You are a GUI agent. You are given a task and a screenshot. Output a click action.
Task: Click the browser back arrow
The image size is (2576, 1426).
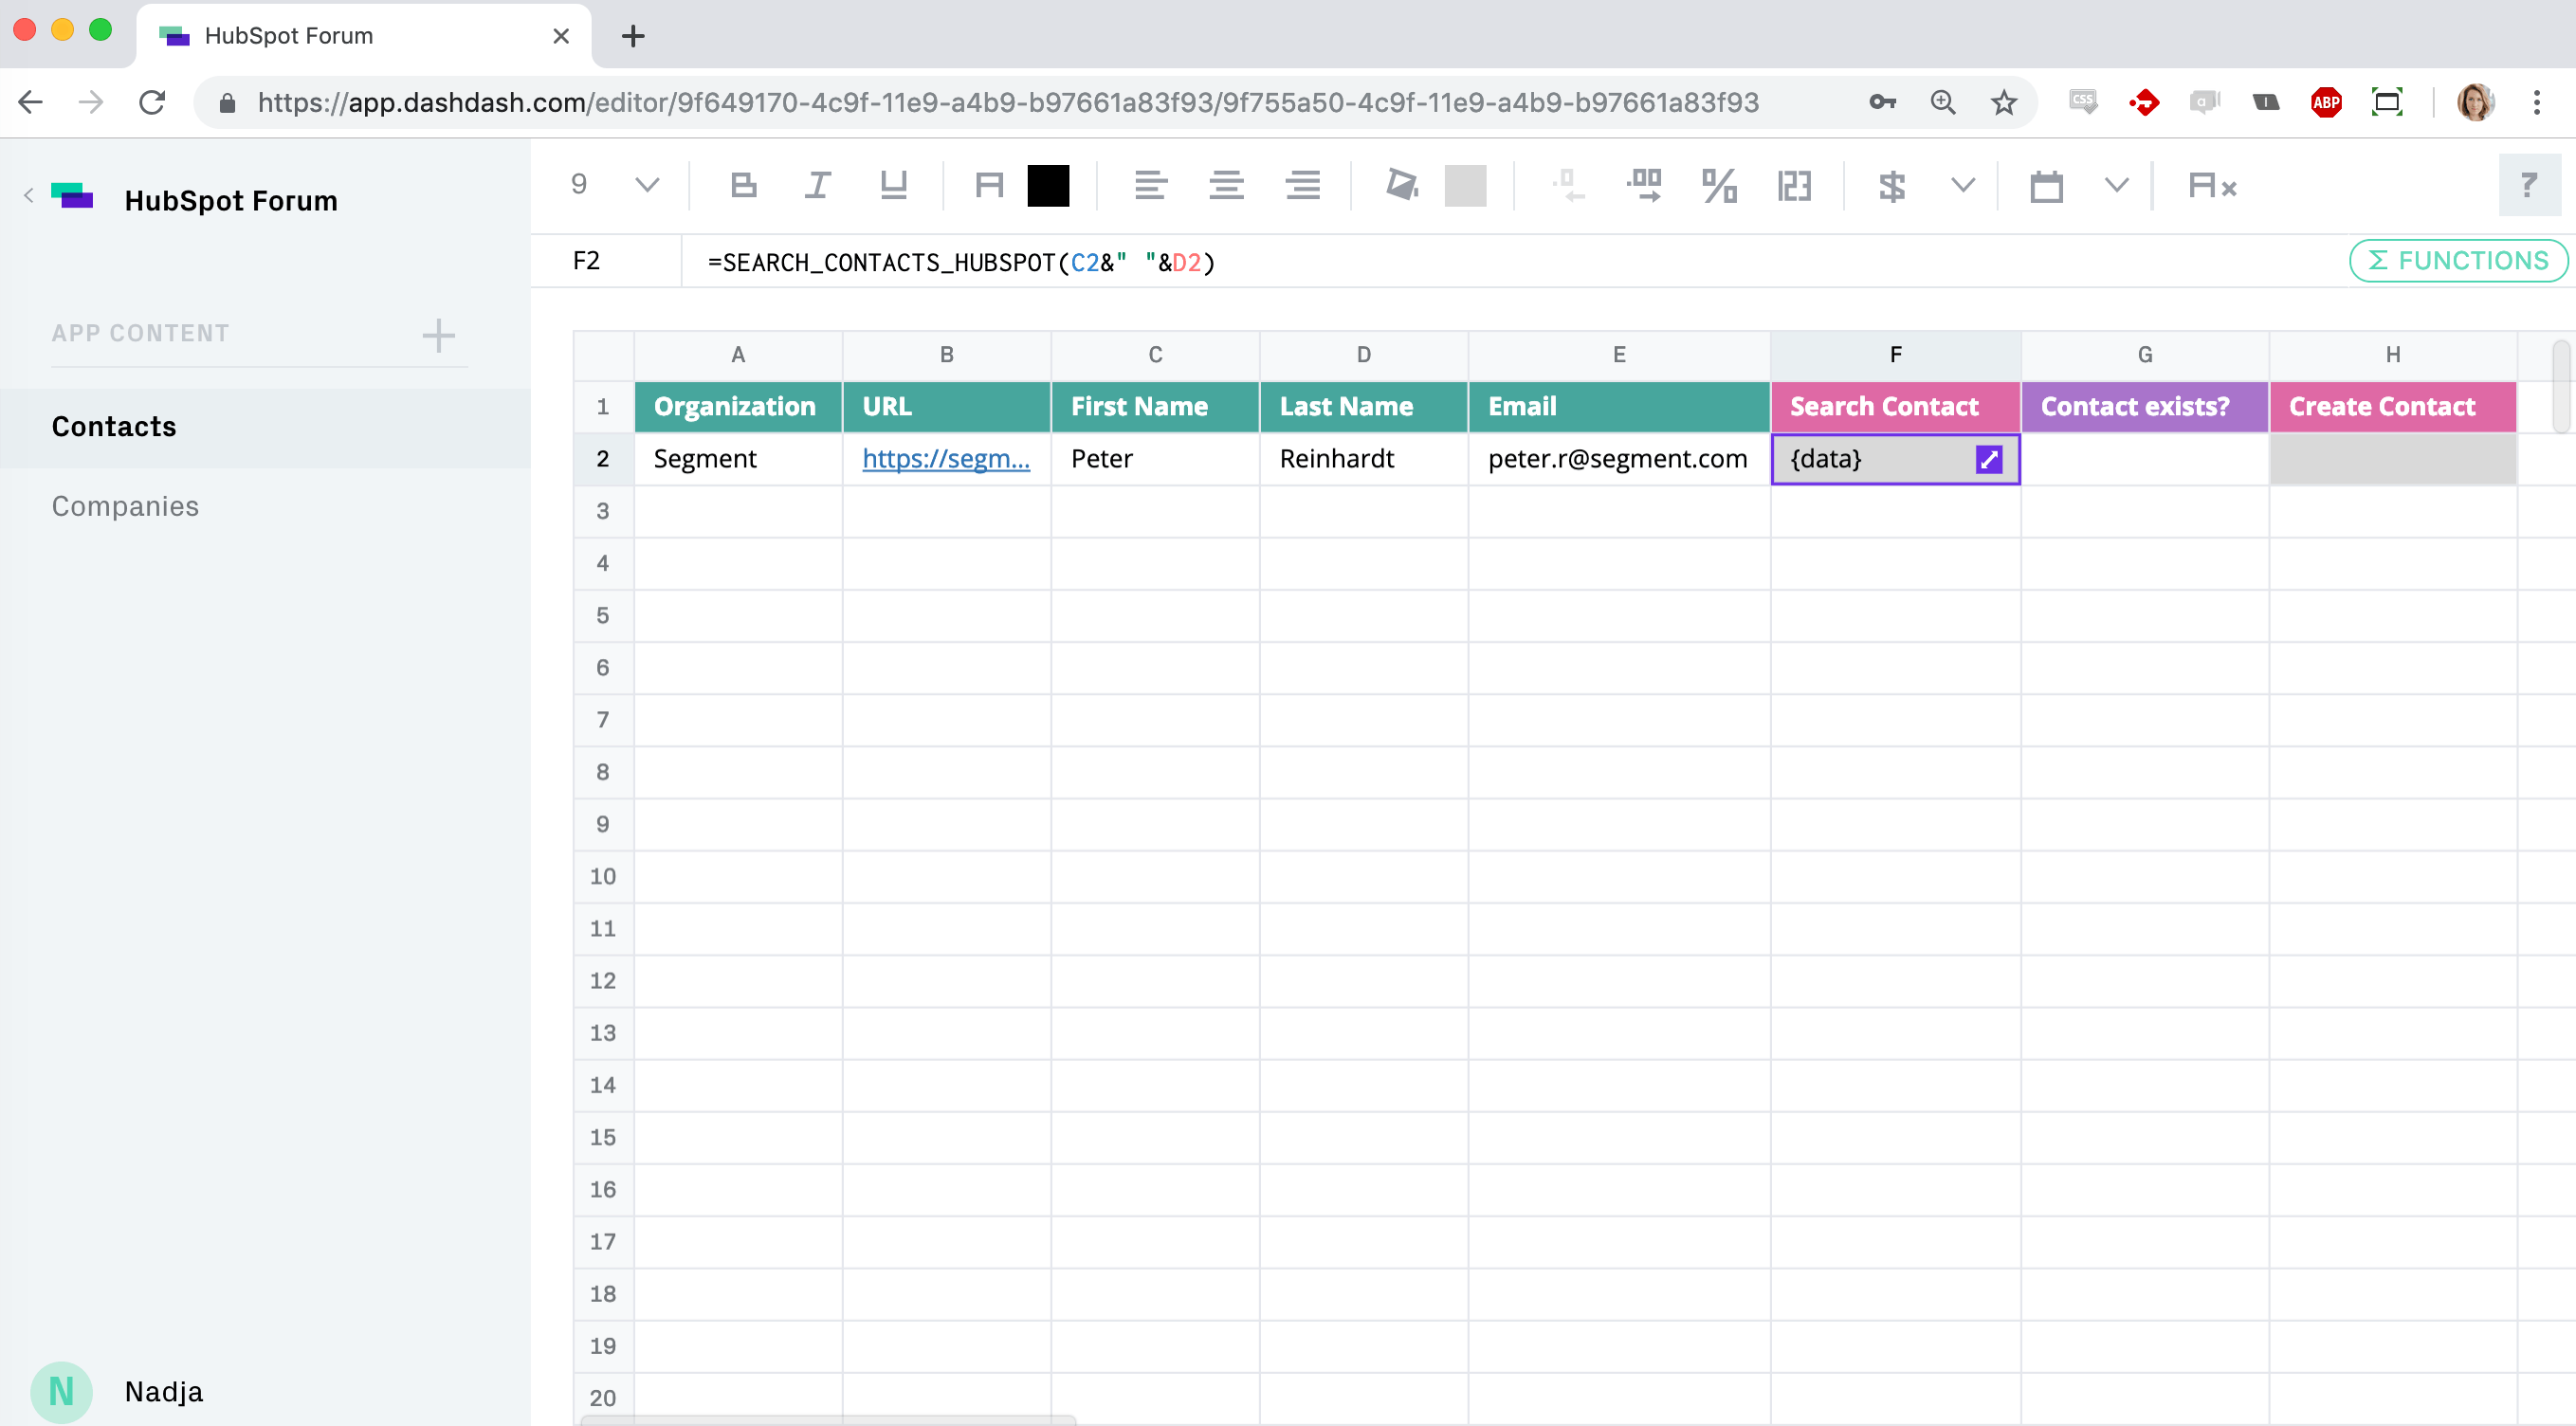click(x=31, y=102)
